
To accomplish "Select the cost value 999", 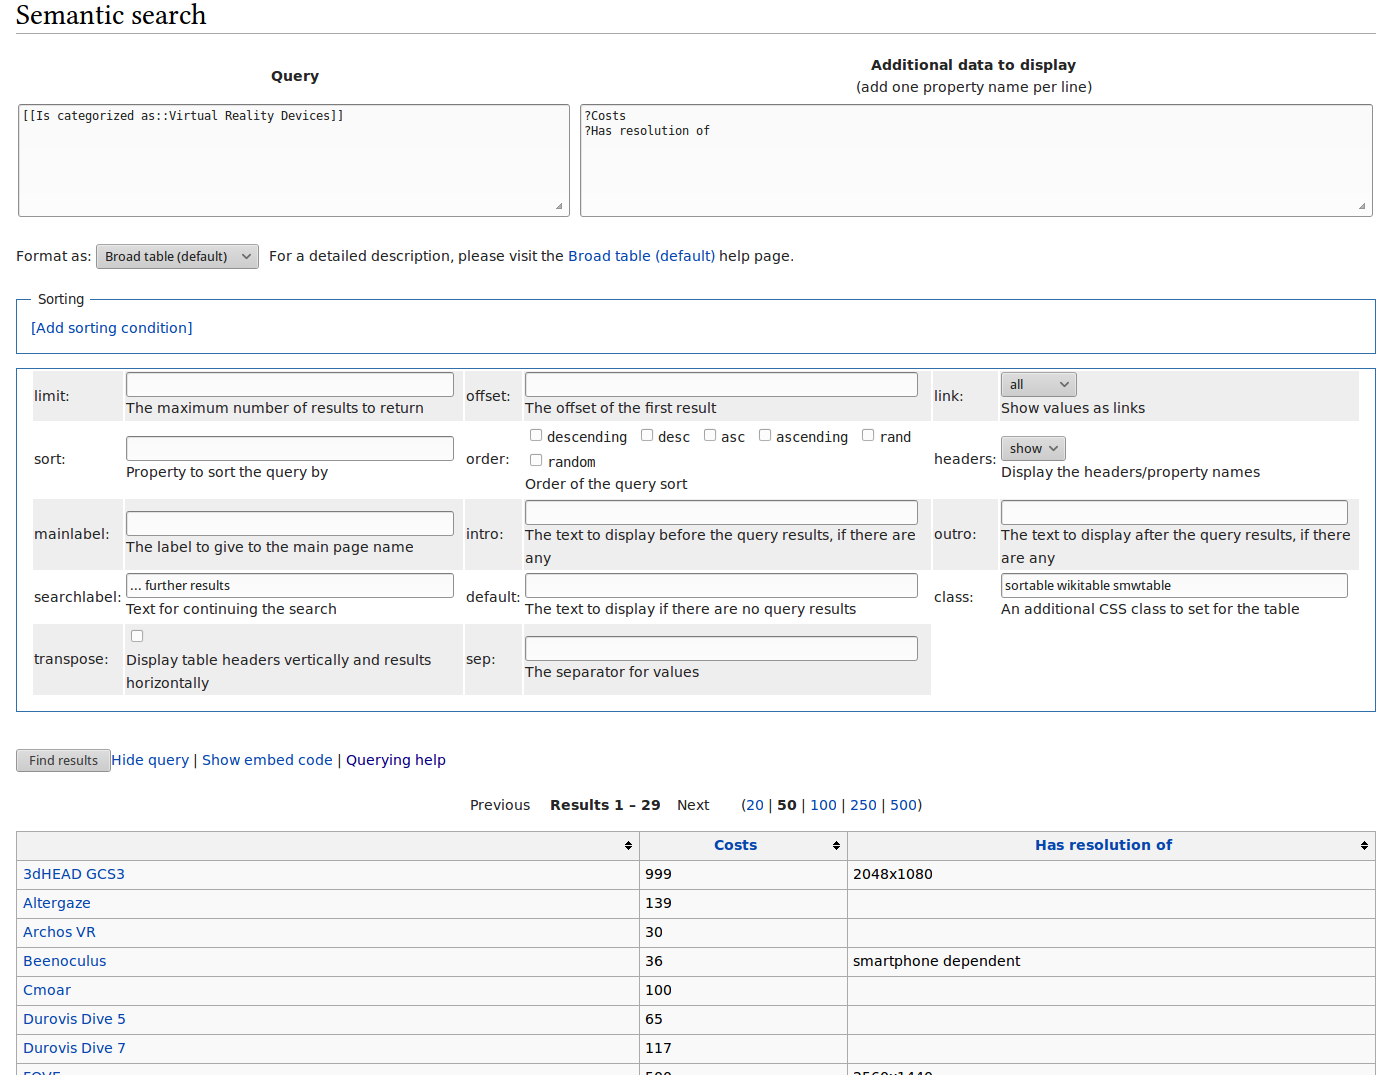I will coord(658,874).
